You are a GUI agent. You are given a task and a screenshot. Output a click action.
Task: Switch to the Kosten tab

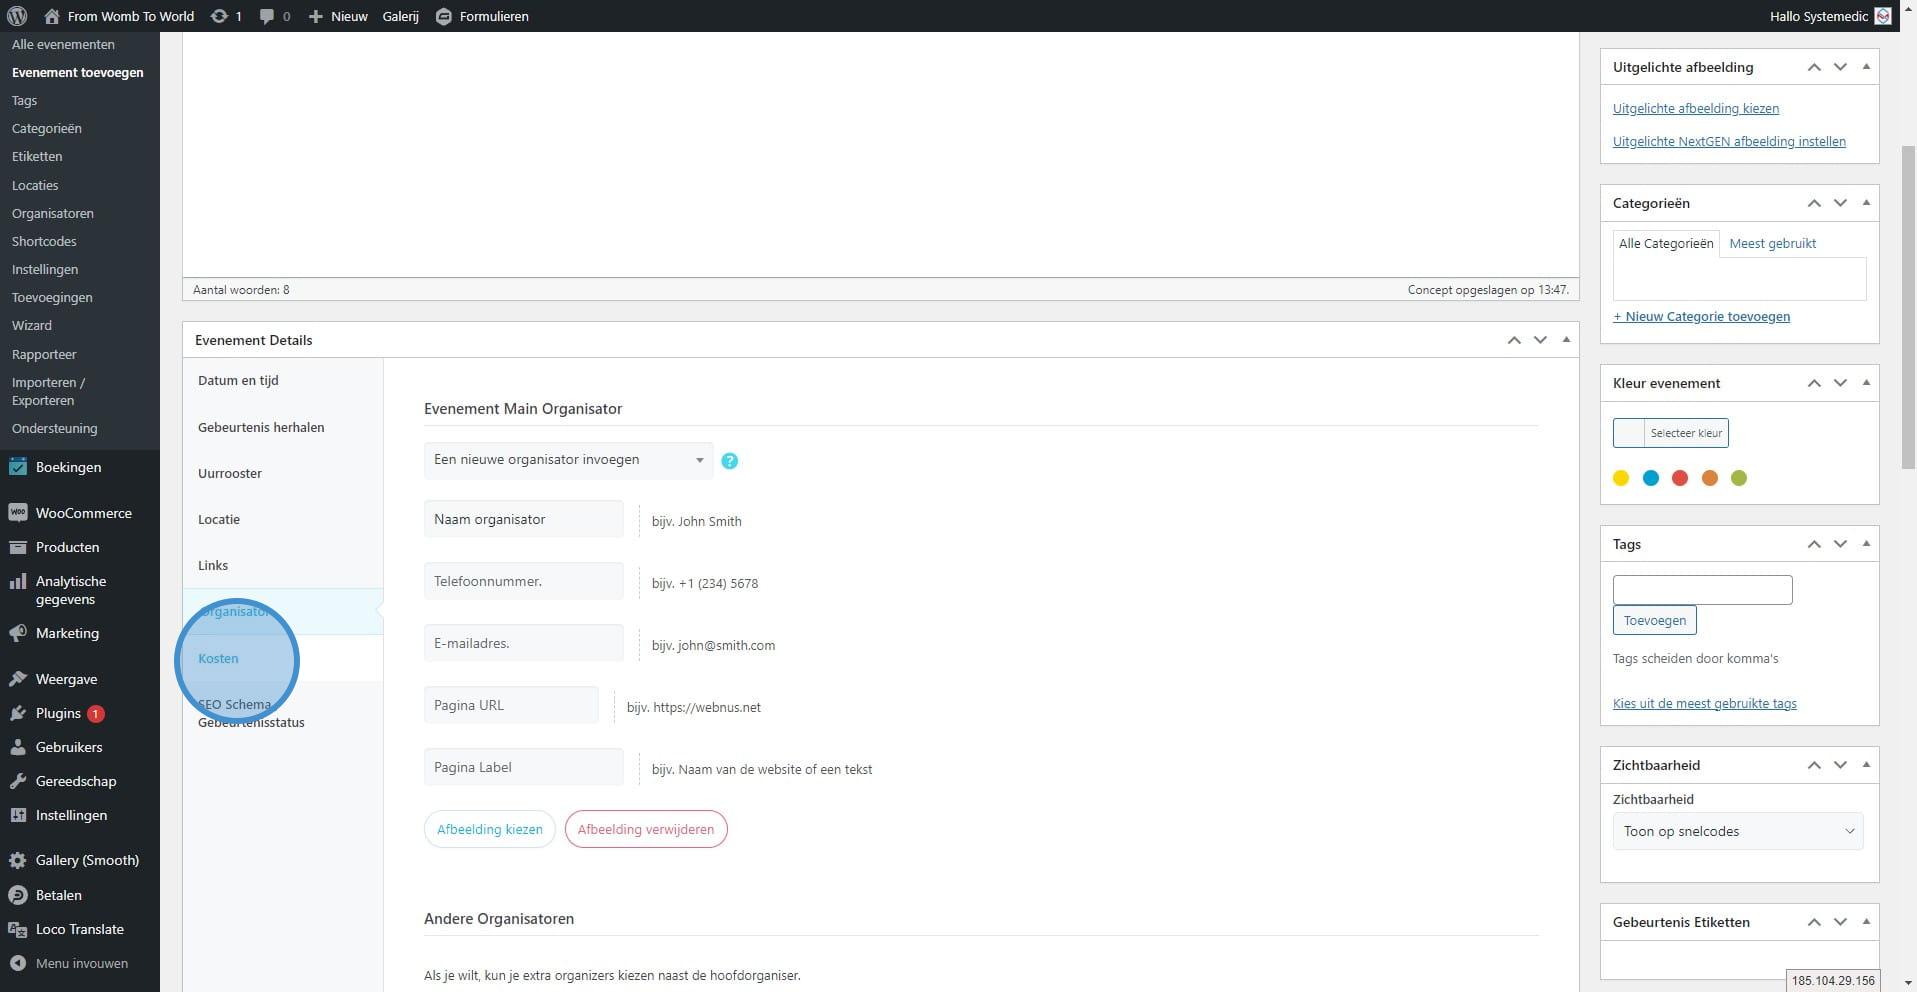218,658
